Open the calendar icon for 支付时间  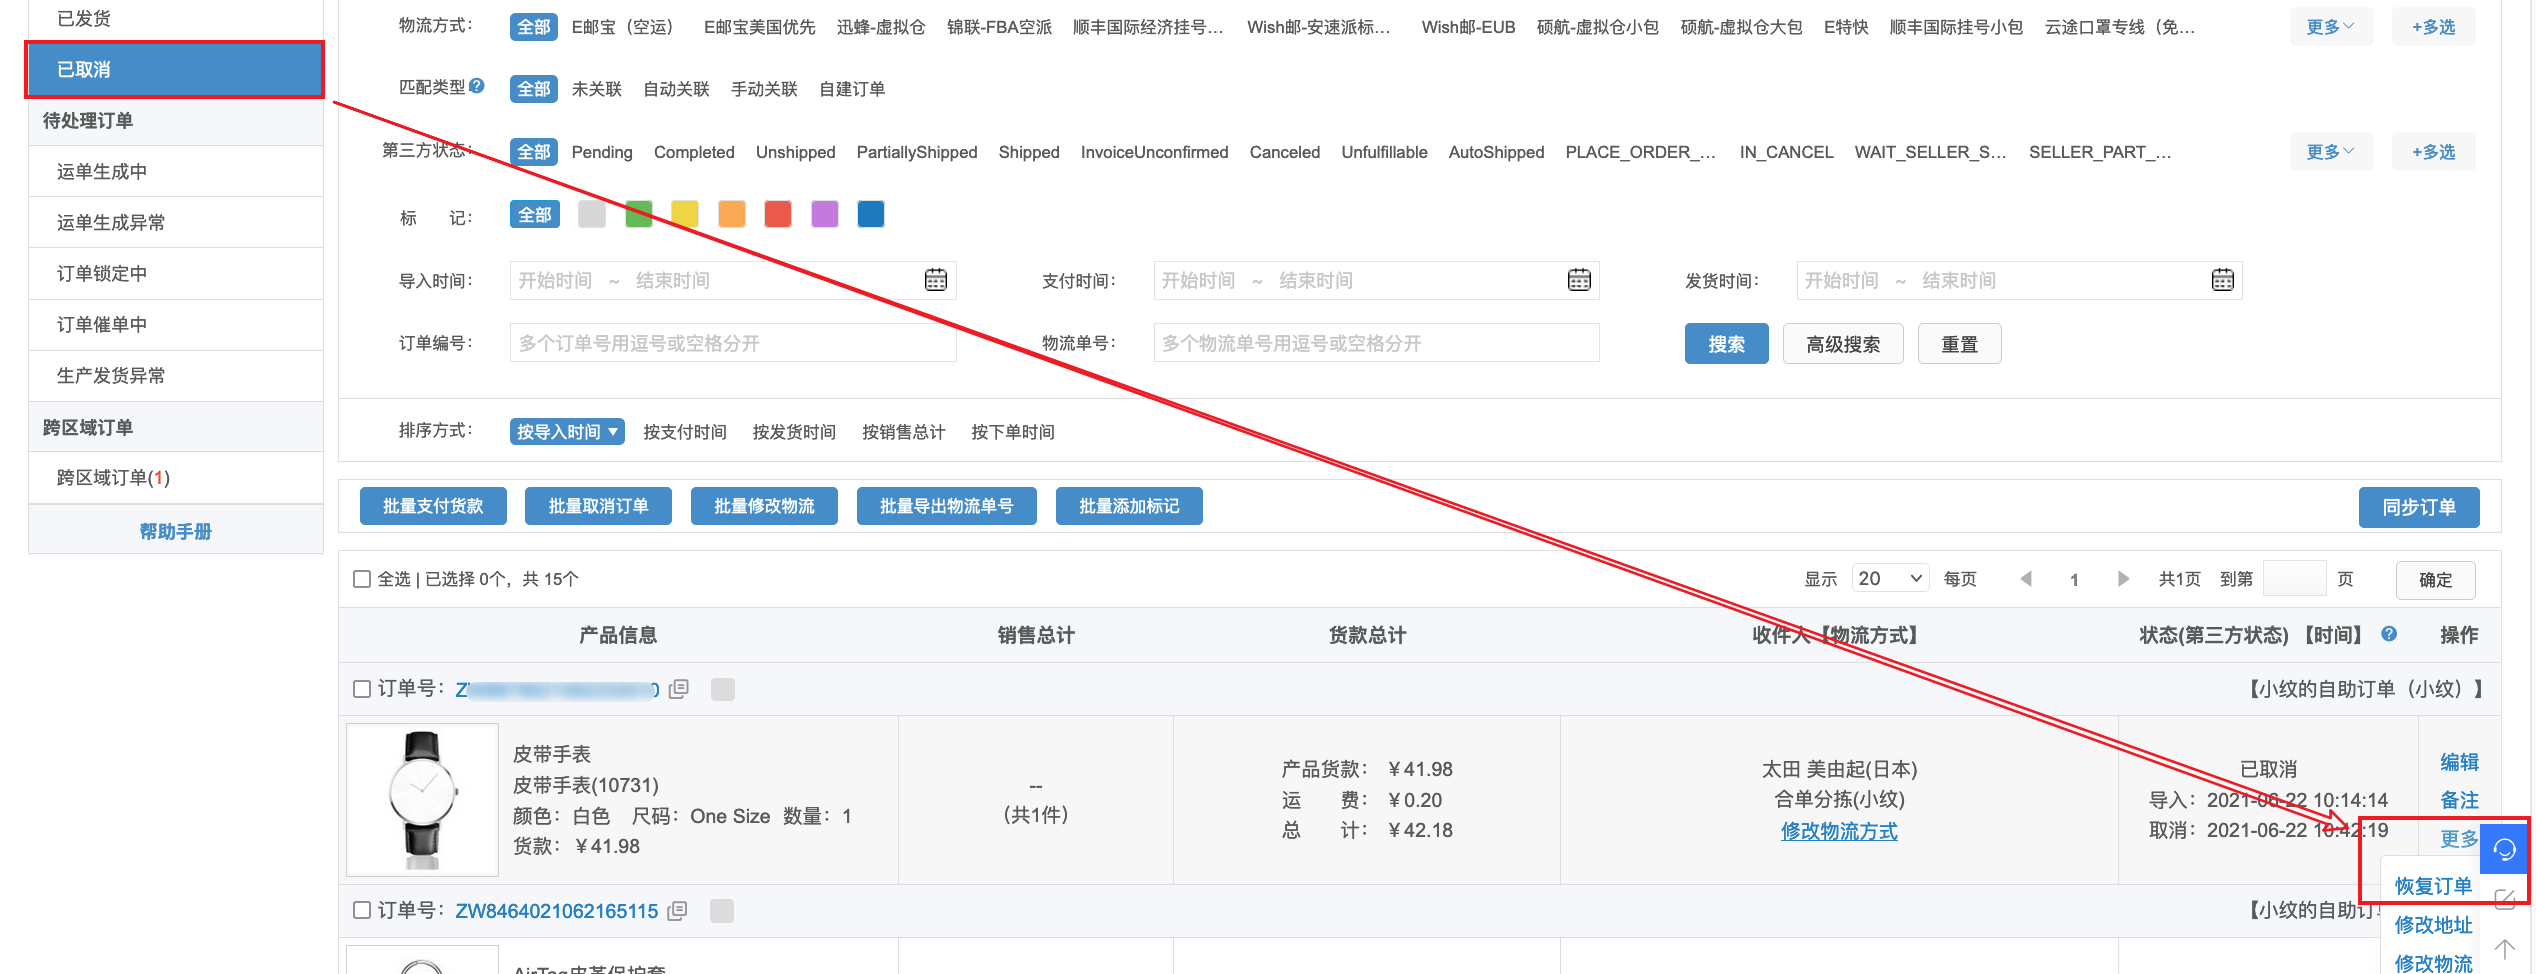click(x=1578, y=280)
